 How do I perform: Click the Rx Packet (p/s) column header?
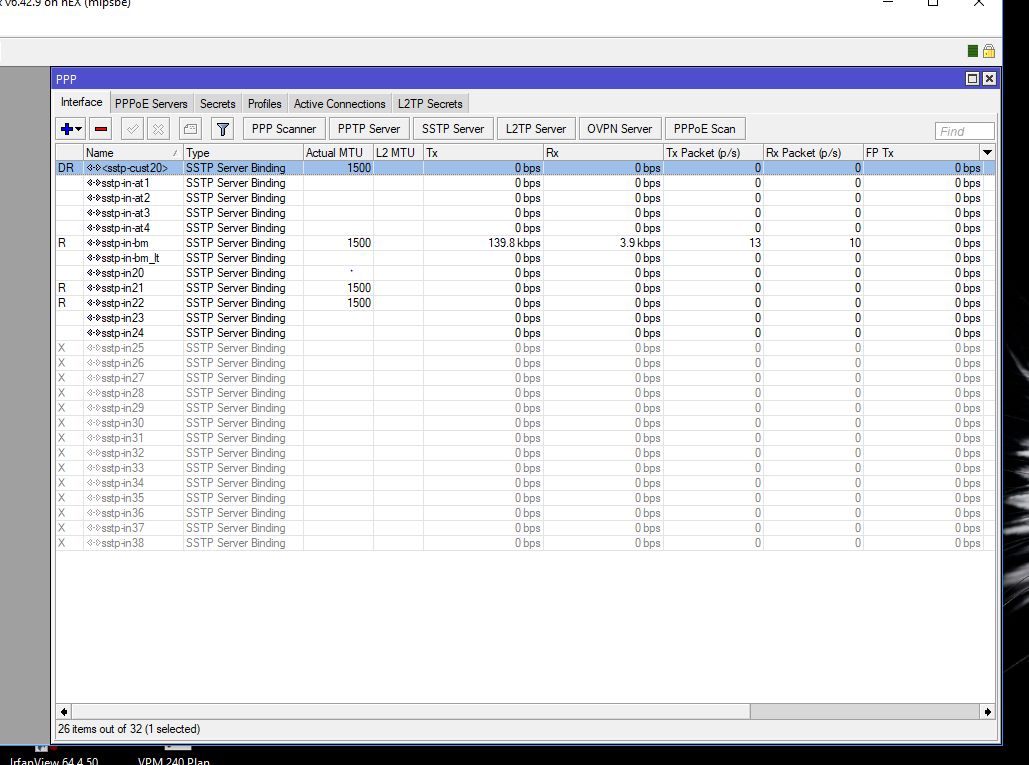(812, 152)
